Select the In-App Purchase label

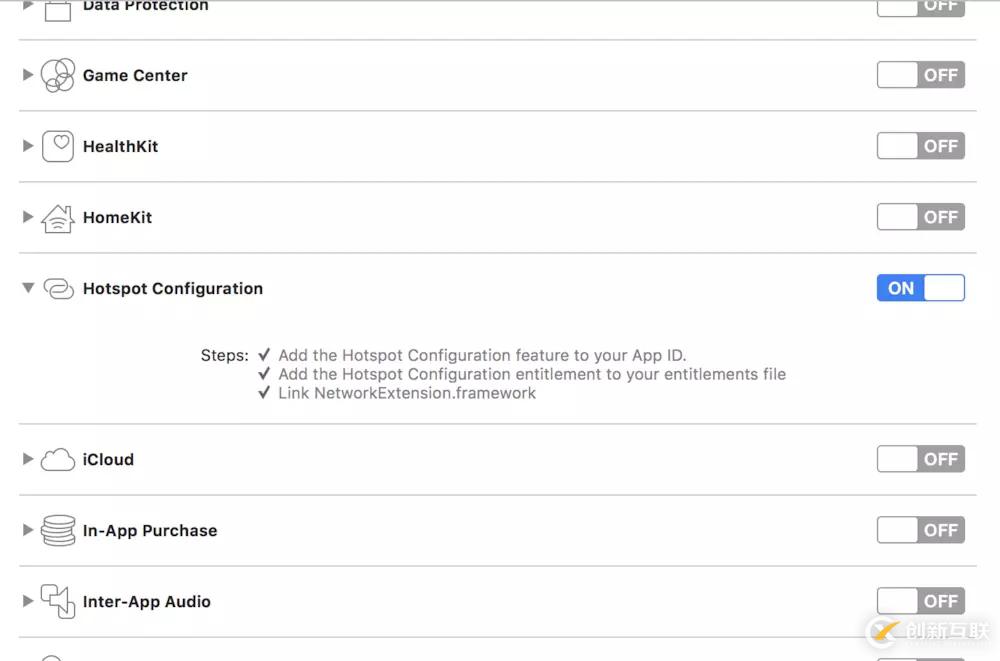coord(150,531)
